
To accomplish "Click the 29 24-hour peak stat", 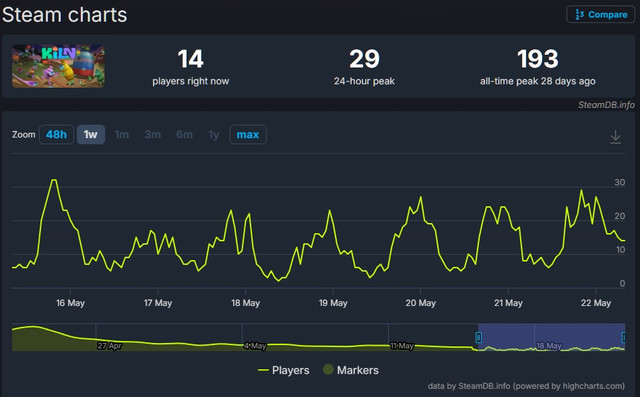I will tap(364, 67).
